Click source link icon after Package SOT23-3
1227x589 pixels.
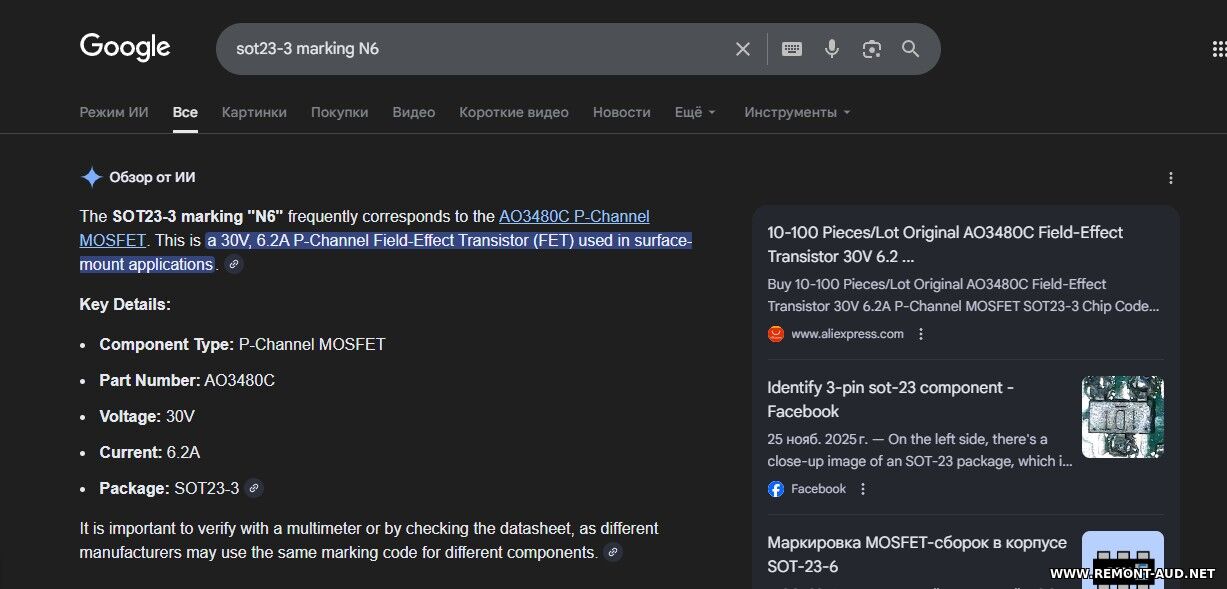pos(254,488)
